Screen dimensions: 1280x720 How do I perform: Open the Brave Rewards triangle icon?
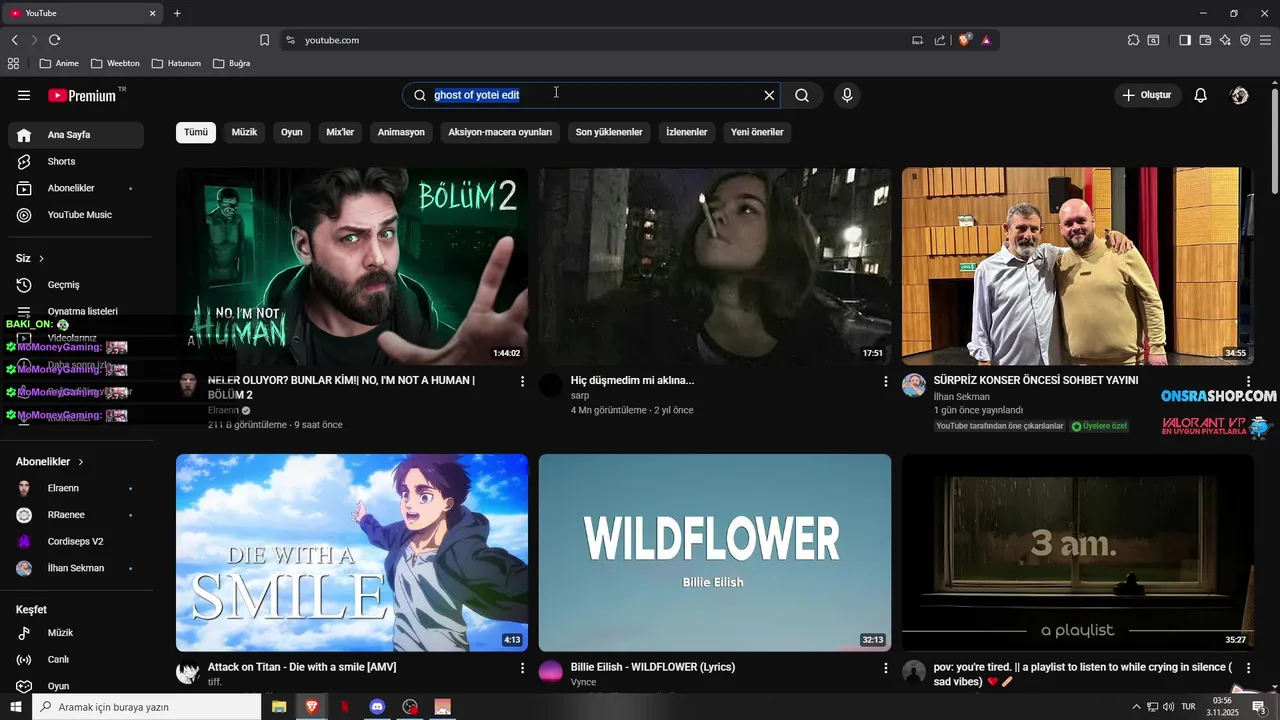(x=986, y=40)
